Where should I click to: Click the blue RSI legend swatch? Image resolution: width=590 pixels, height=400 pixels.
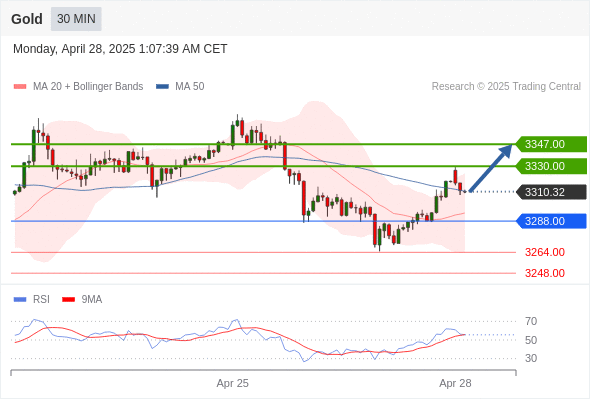pyautogui.click(x=20, y=300)
